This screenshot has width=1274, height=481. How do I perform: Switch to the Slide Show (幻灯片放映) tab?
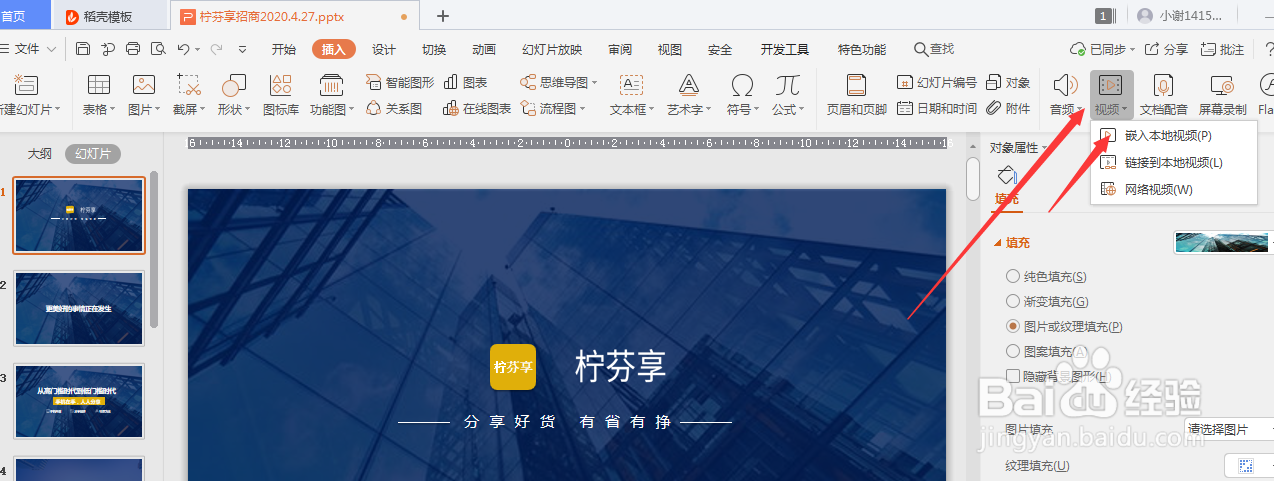552,49
